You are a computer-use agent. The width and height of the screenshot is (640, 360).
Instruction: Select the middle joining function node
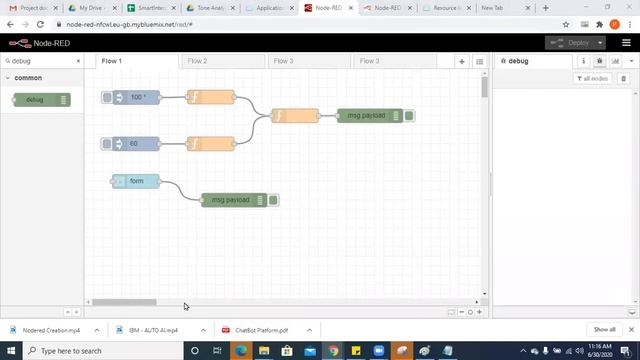295,116
